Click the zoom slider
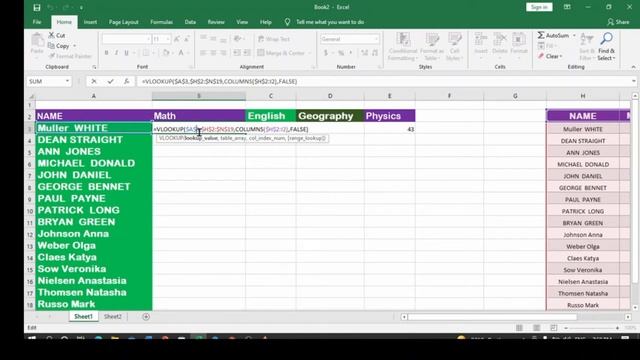This screenshot has height=360, width=640. point(591,328)
